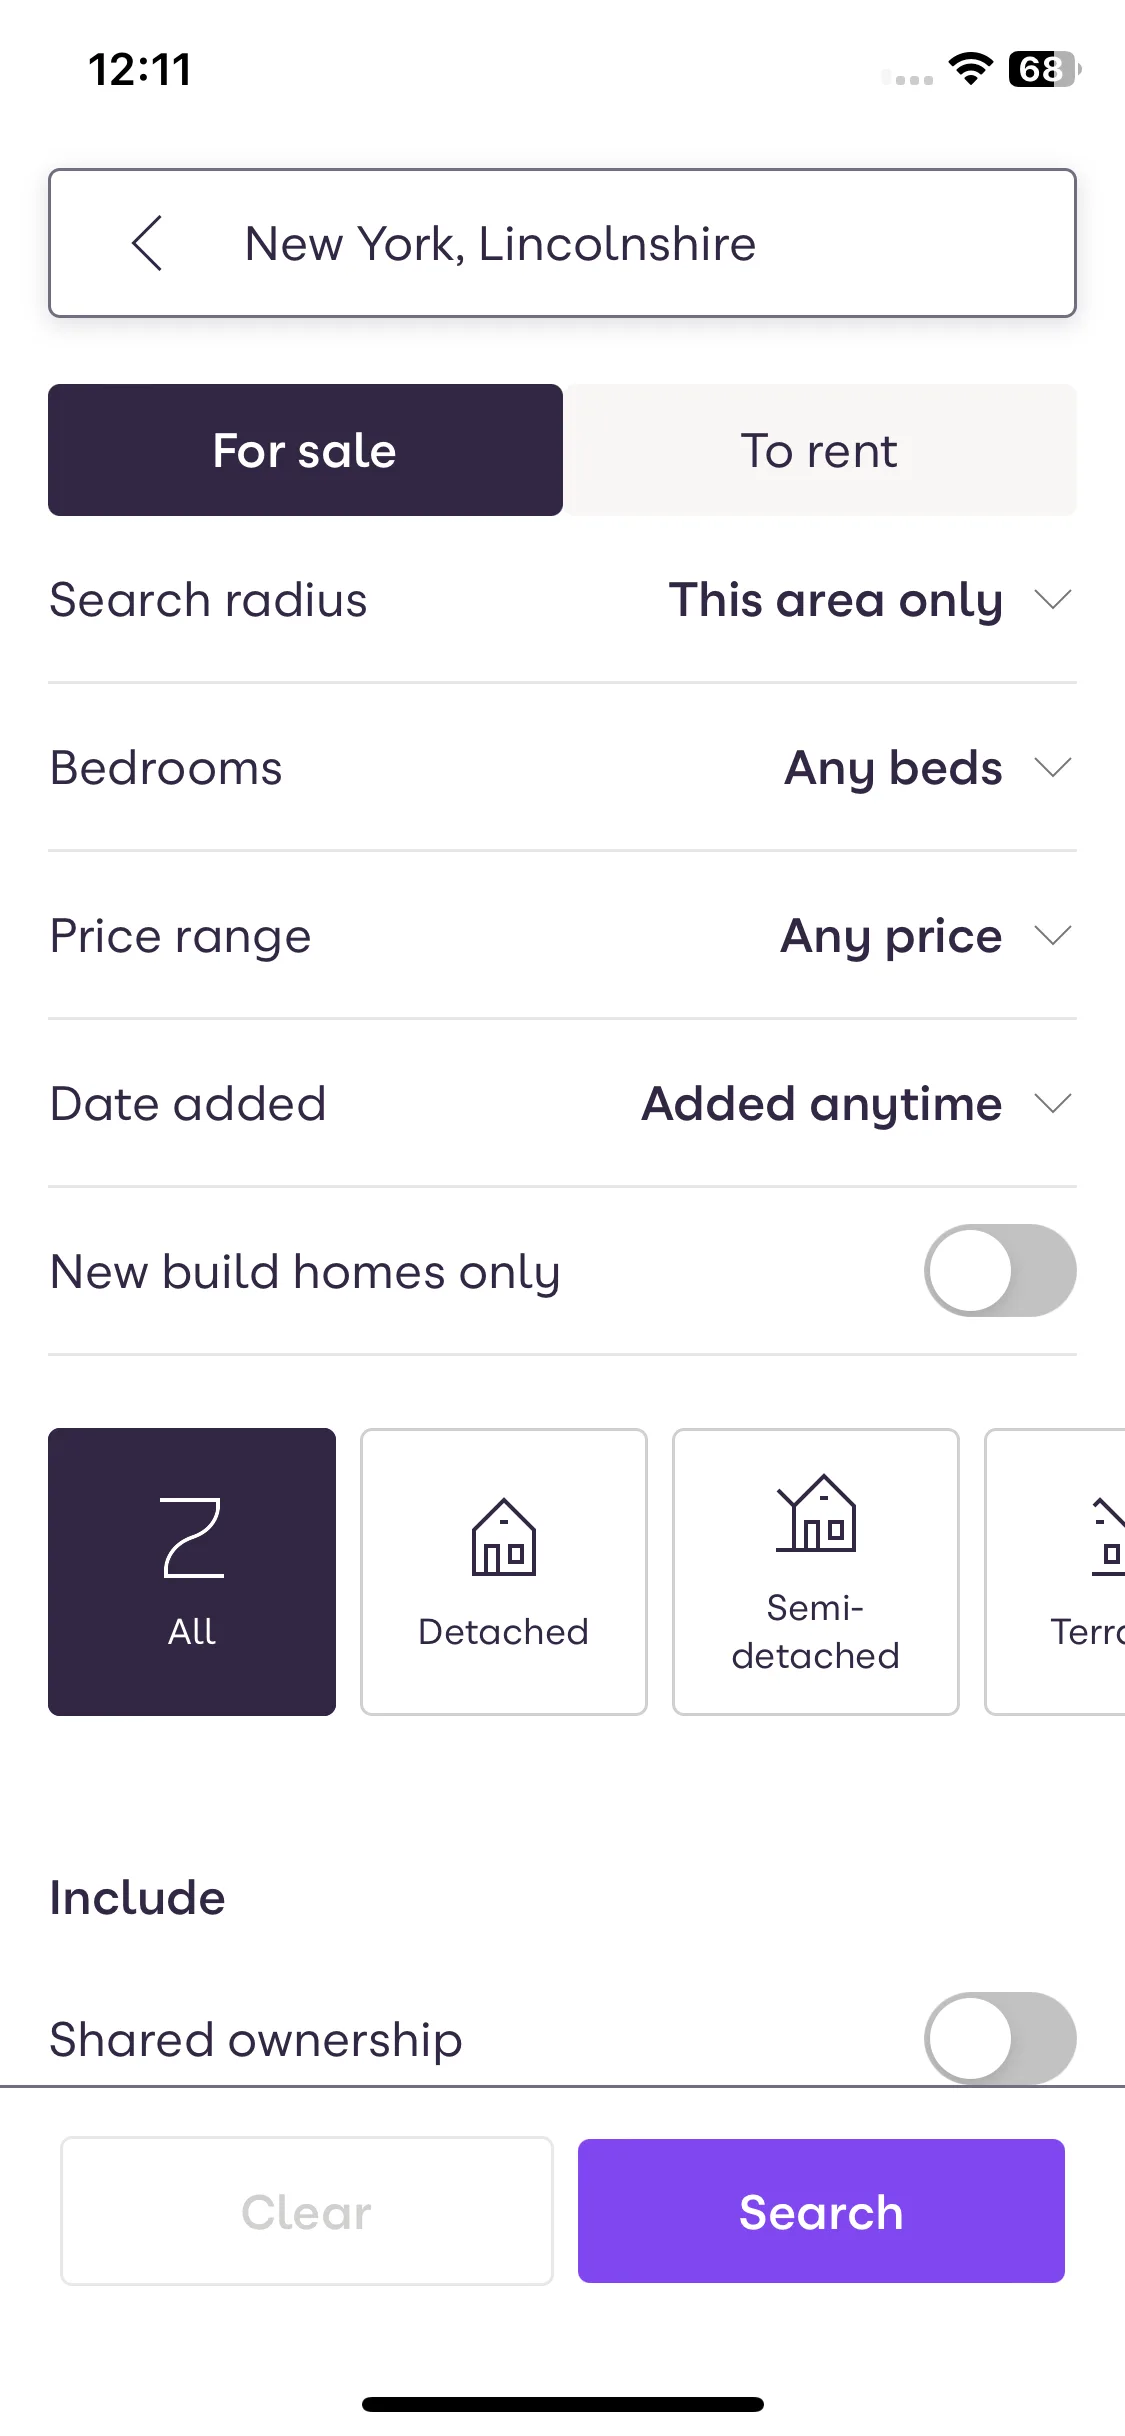Tap the back arrow in the location box
This screenshot has height=2436, width=1125.
coord(147,243)
